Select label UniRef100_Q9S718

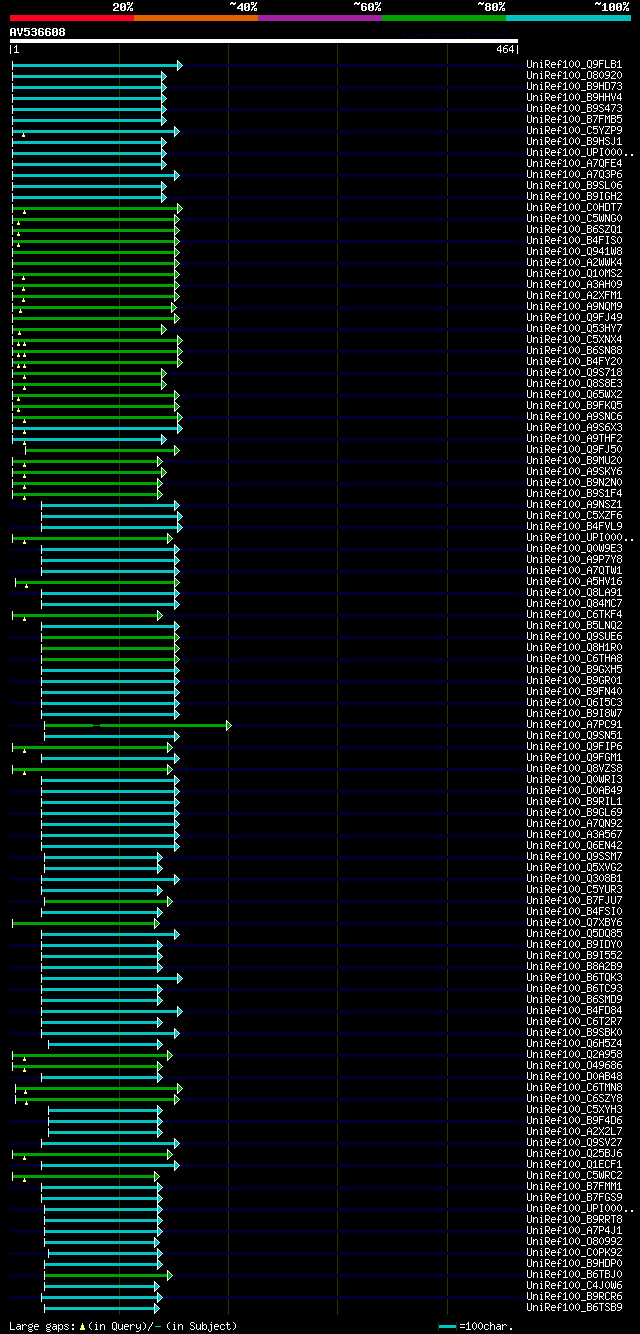[x=575, y=372]
